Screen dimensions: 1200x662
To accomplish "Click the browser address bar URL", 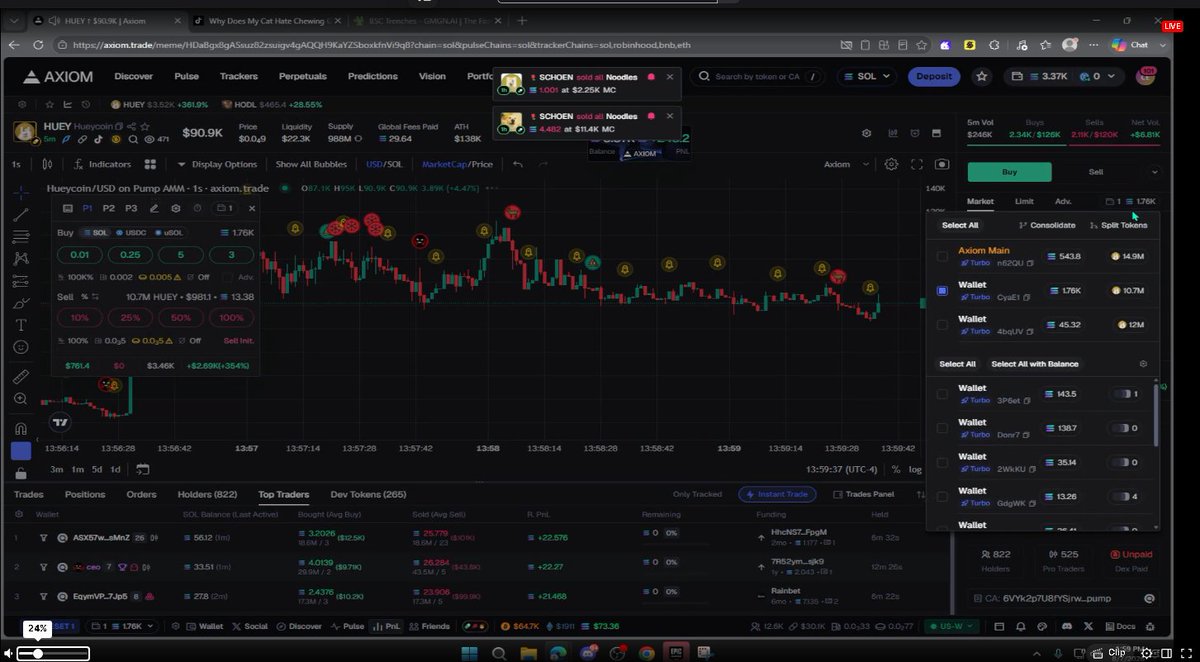I will click(x=380, y=45).
